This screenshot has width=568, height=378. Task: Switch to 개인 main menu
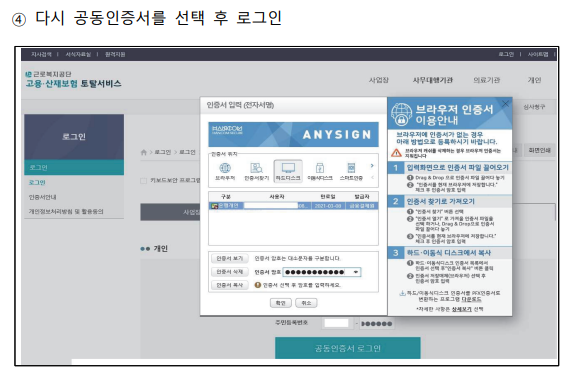[x=534, y=80]
